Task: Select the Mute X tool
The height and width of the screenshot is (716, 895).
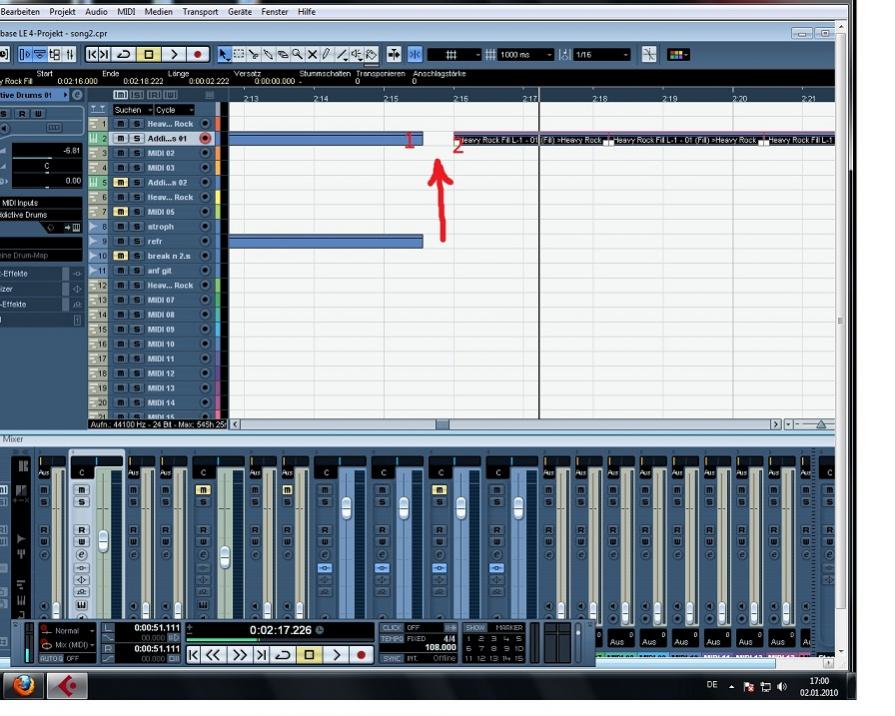Action: [312, 55]
